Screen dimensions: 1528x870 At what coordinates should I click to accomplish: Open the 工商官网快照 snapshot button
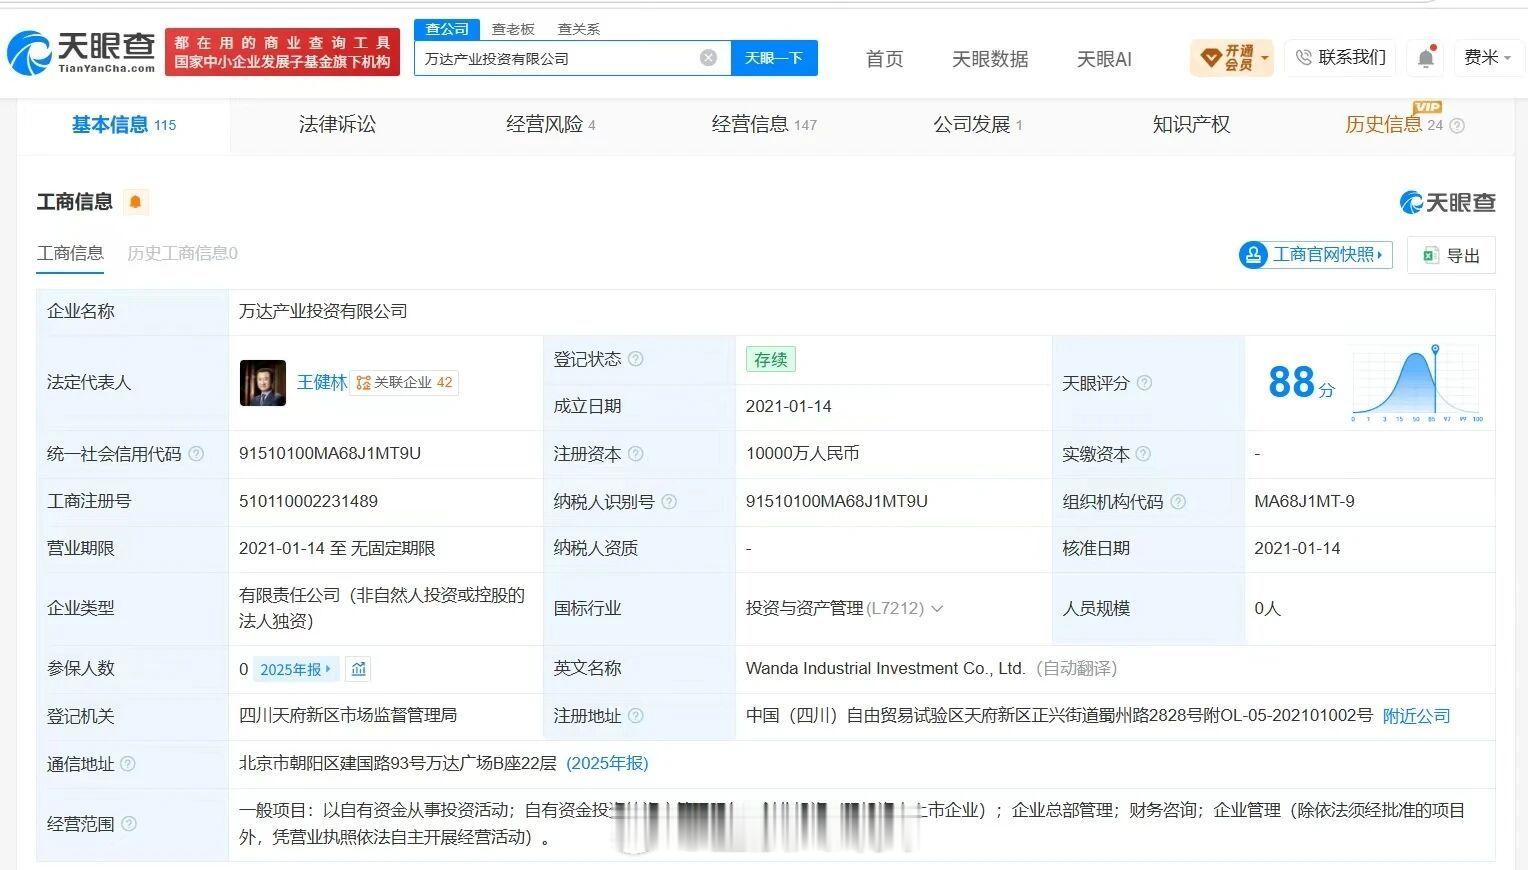point(1315,255)
